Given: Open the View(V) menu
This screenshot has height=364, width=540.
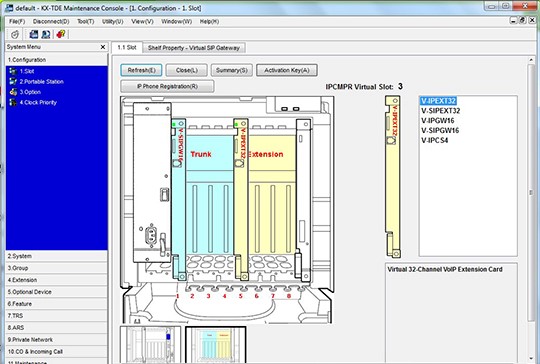Looking at the screenshot, I should 142,21.
